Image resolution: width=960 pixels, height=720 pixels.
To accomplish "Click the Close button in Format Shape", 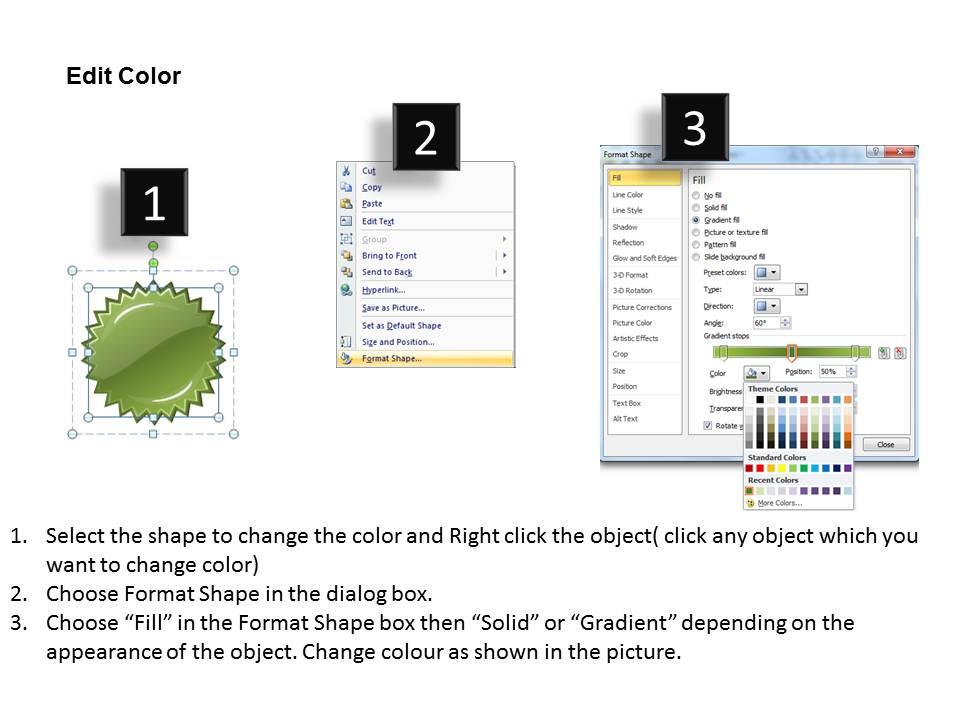I will [886, 444].
